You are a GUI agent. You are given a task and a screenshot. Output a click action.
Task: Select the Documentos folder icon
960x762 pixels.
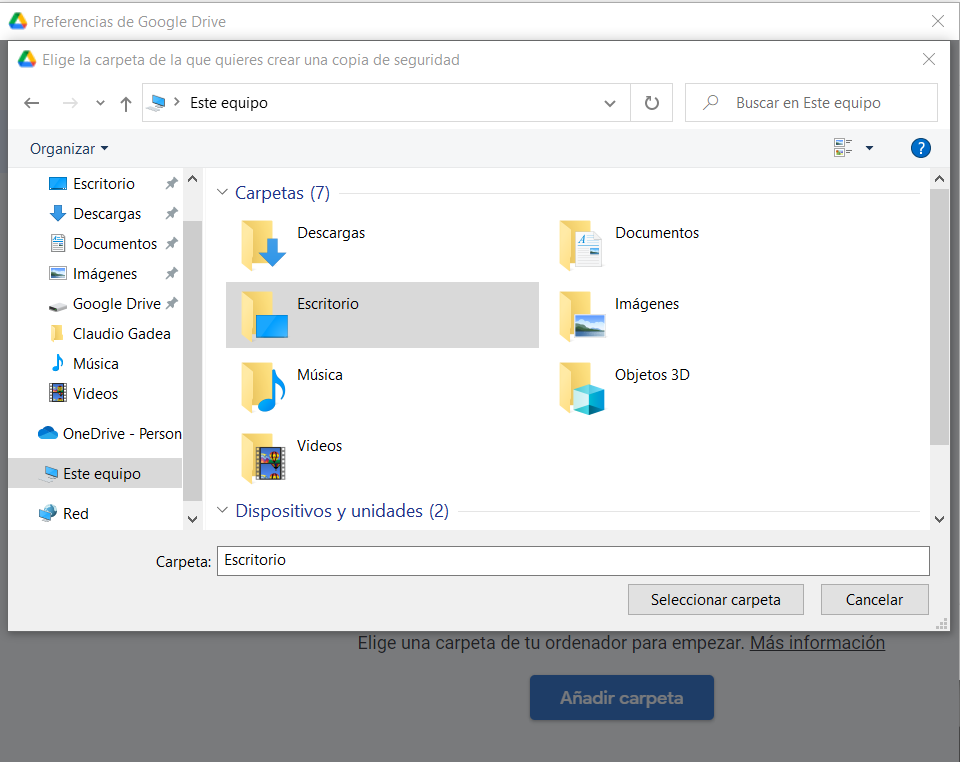(x=581, y=245)
